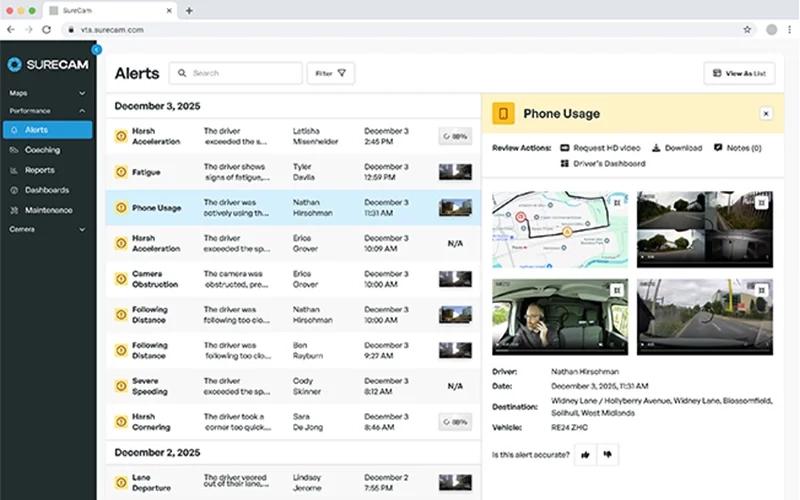Open Driver's Dashboard link

tap(603, 164)
